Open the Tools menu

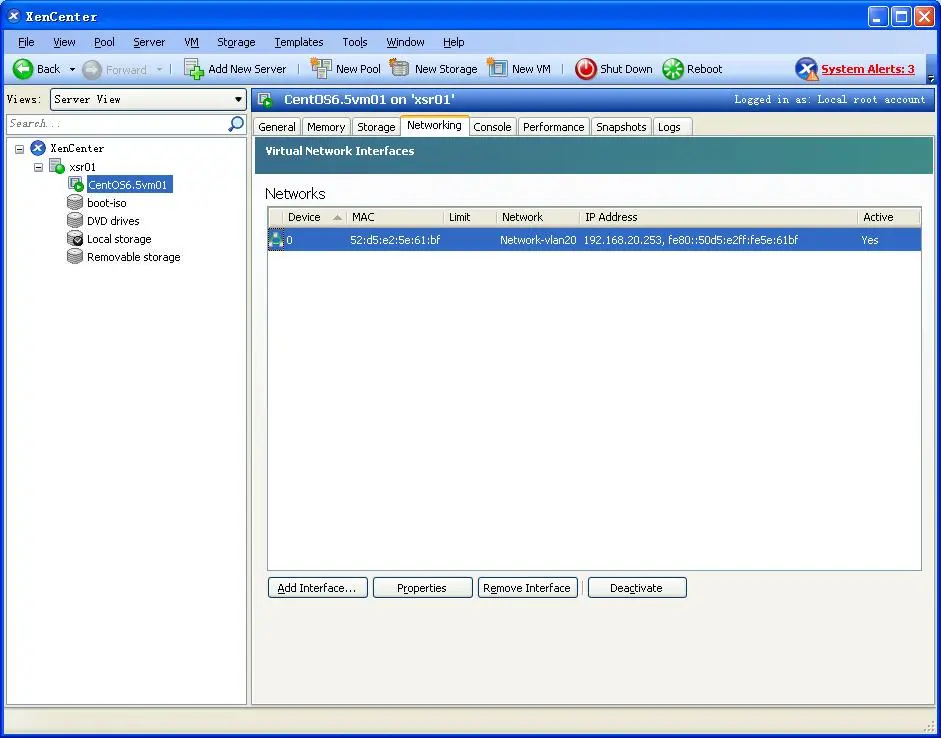[355, 42]
